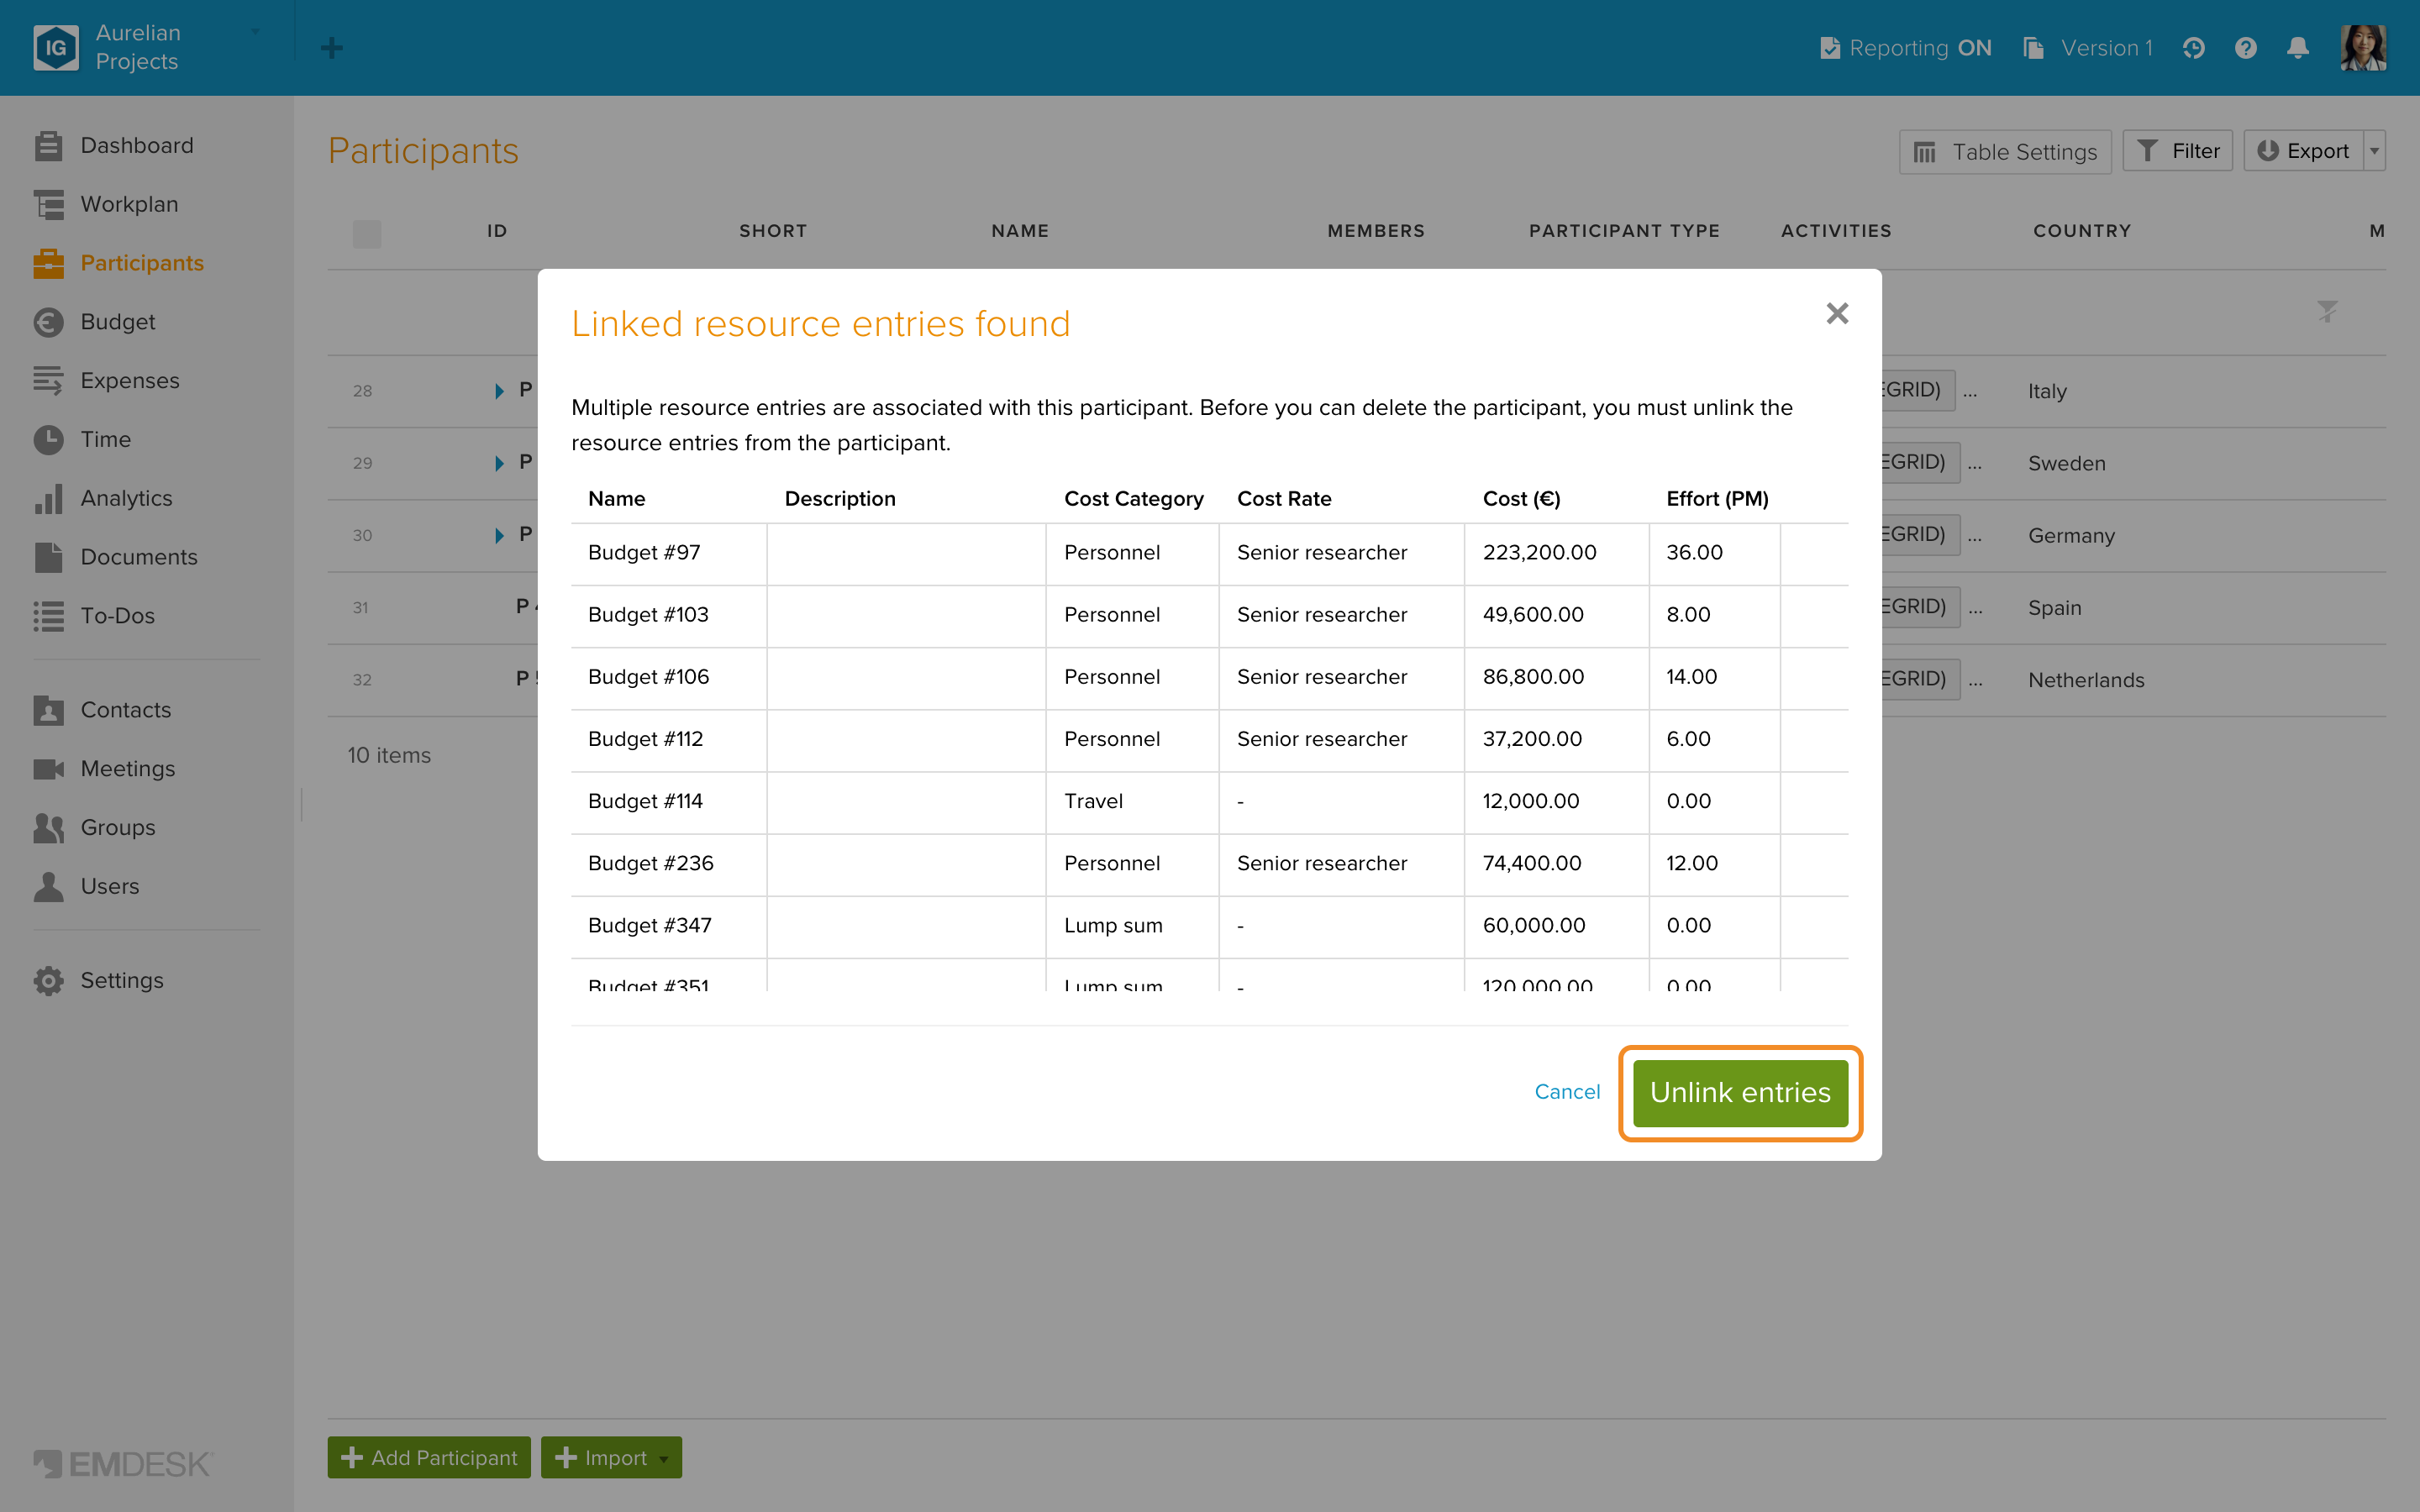The image size is (2420, 1512).
Task: Click the COUNTRY column header
Action: [x=2082, y=231]
